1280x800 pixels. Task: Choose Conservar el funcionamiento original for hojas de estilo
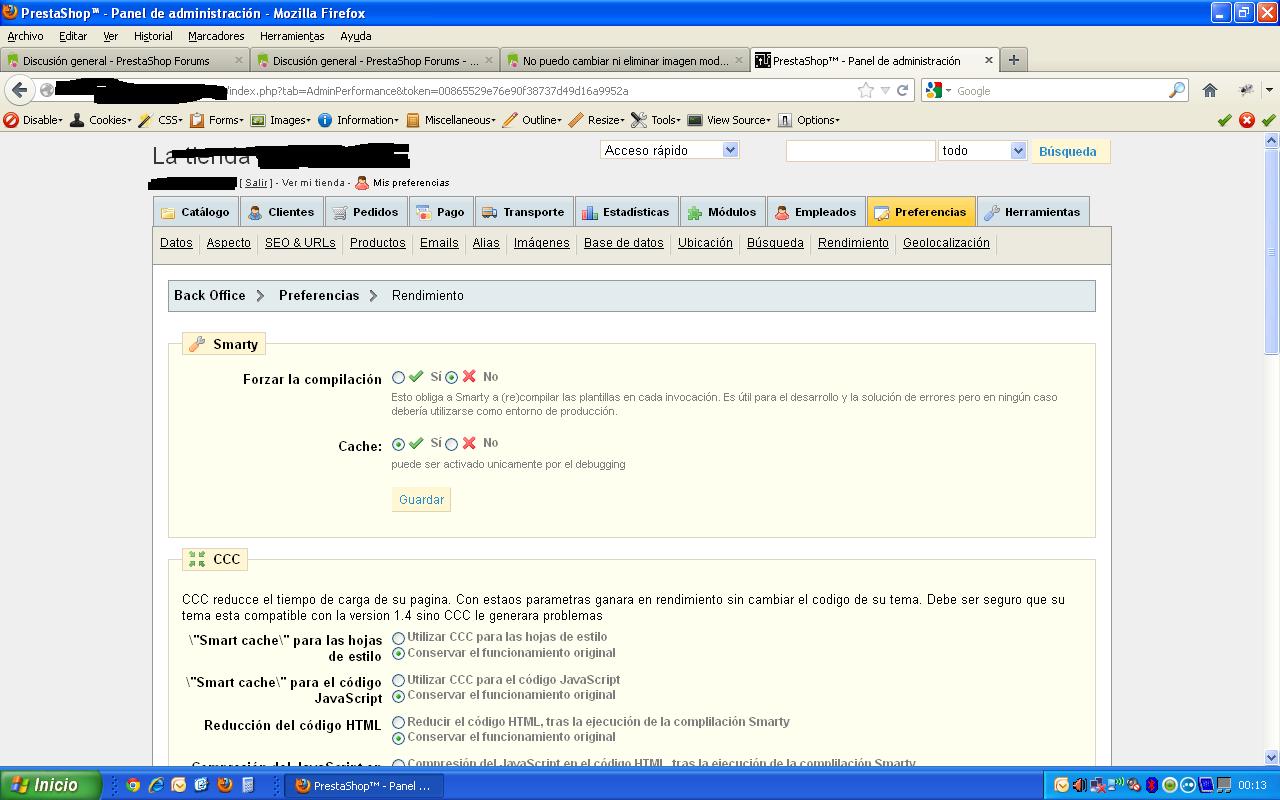pyautogui.click(x=399, y=654)
